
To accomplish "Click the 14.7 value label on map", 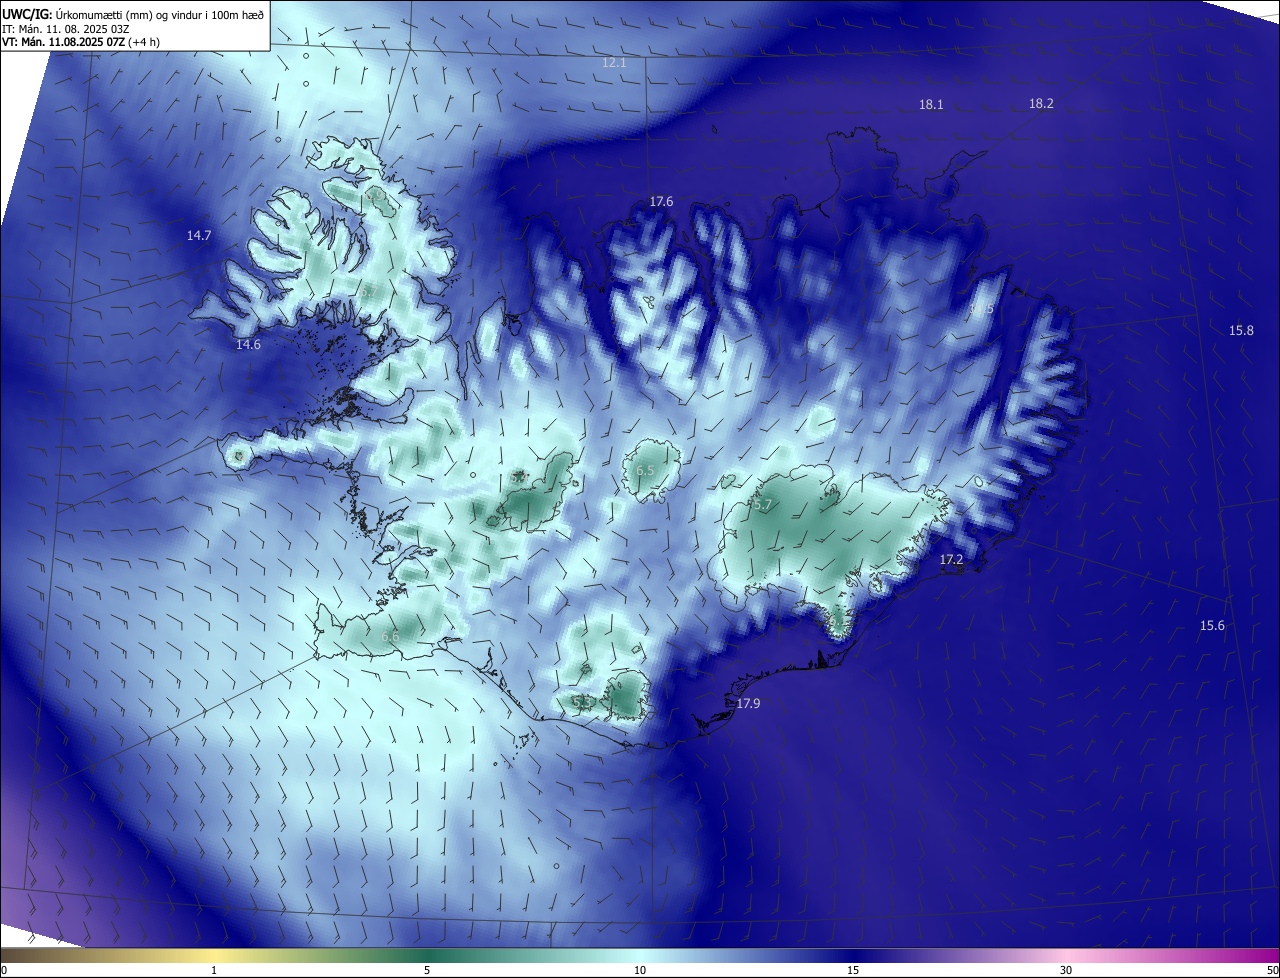I will (x=199, y=235).
